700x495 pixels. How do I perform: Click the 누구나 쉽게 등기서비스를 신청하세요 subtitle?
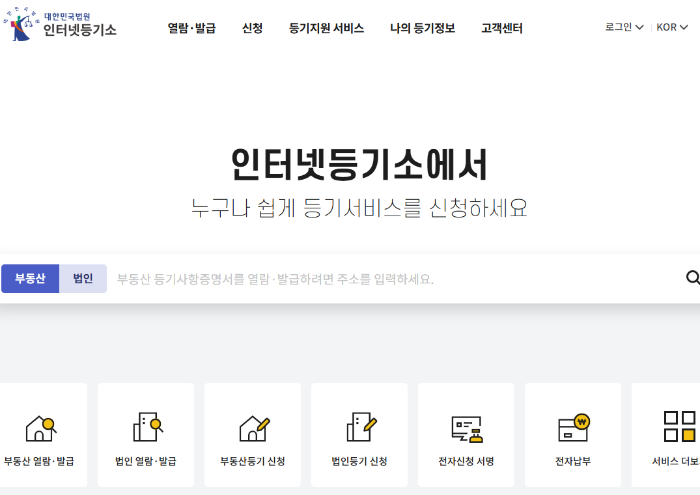pos(359,208)
